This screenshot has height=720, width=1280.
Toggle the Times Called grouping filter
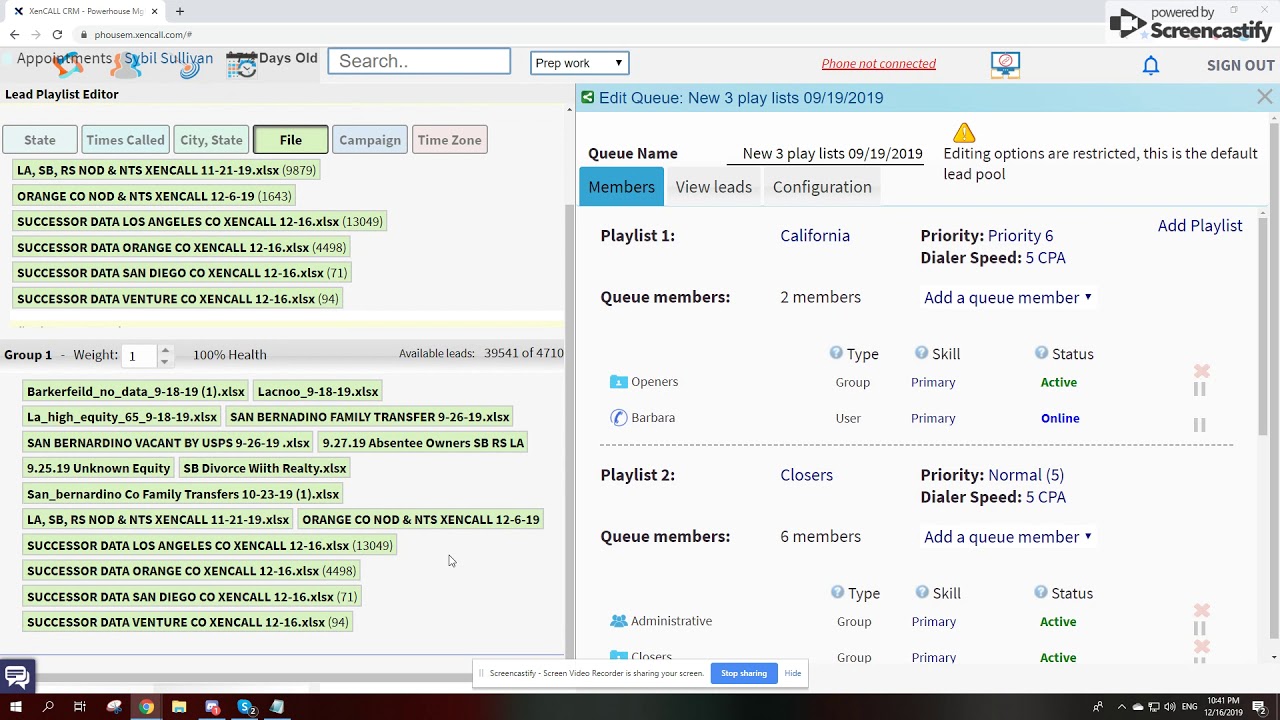[x=125, y=140]
